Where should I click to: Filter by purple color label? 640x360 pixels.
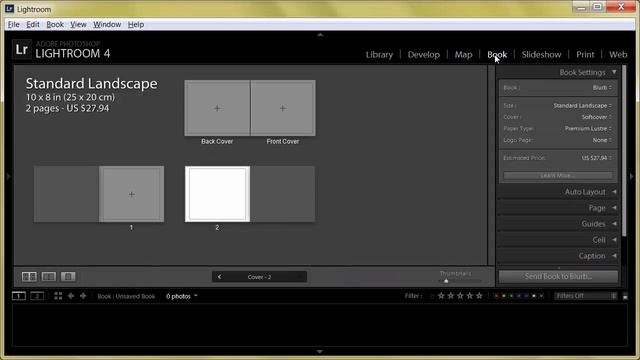point(526,296)
